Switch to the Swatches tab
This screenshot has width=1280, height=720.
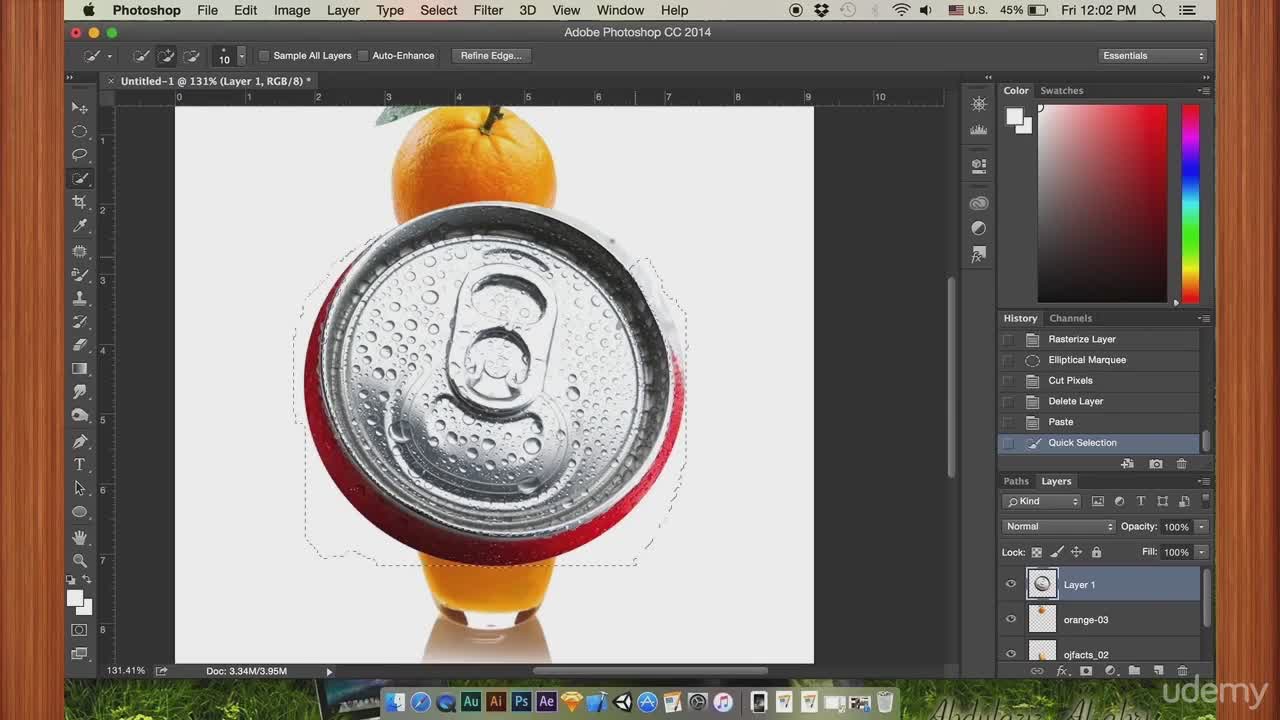[1061, 91]
